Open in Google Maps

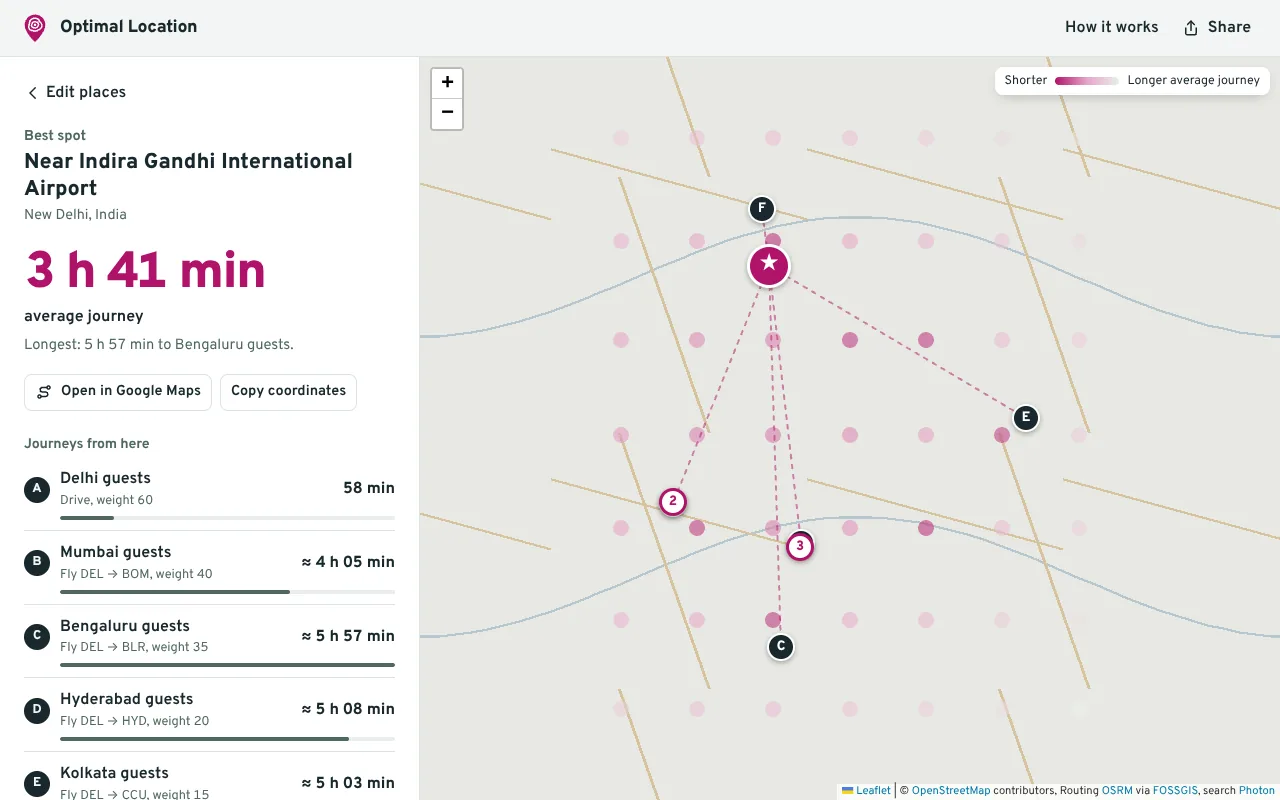[118, 391]
